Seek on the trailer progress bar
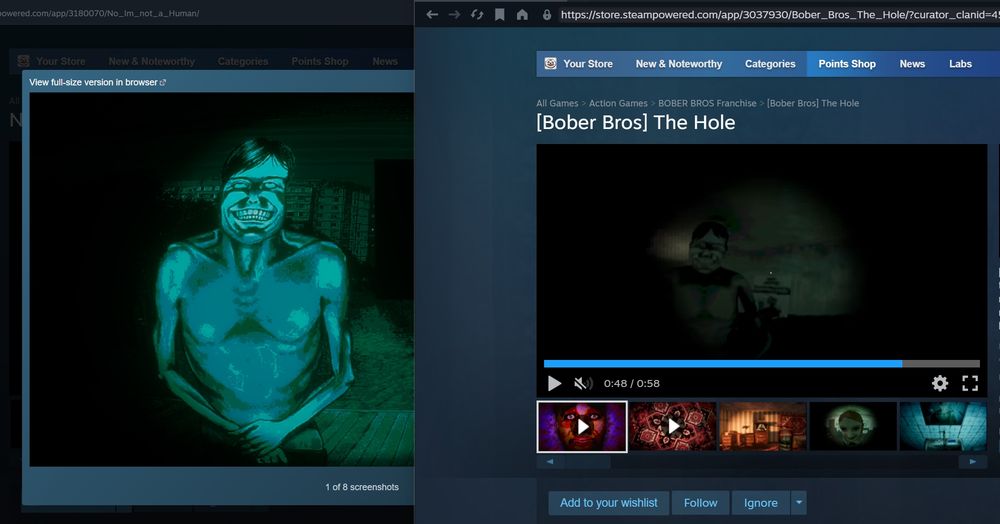Image resolution: width=1000 pixels, height=524 pixels. tap(761, 363)
